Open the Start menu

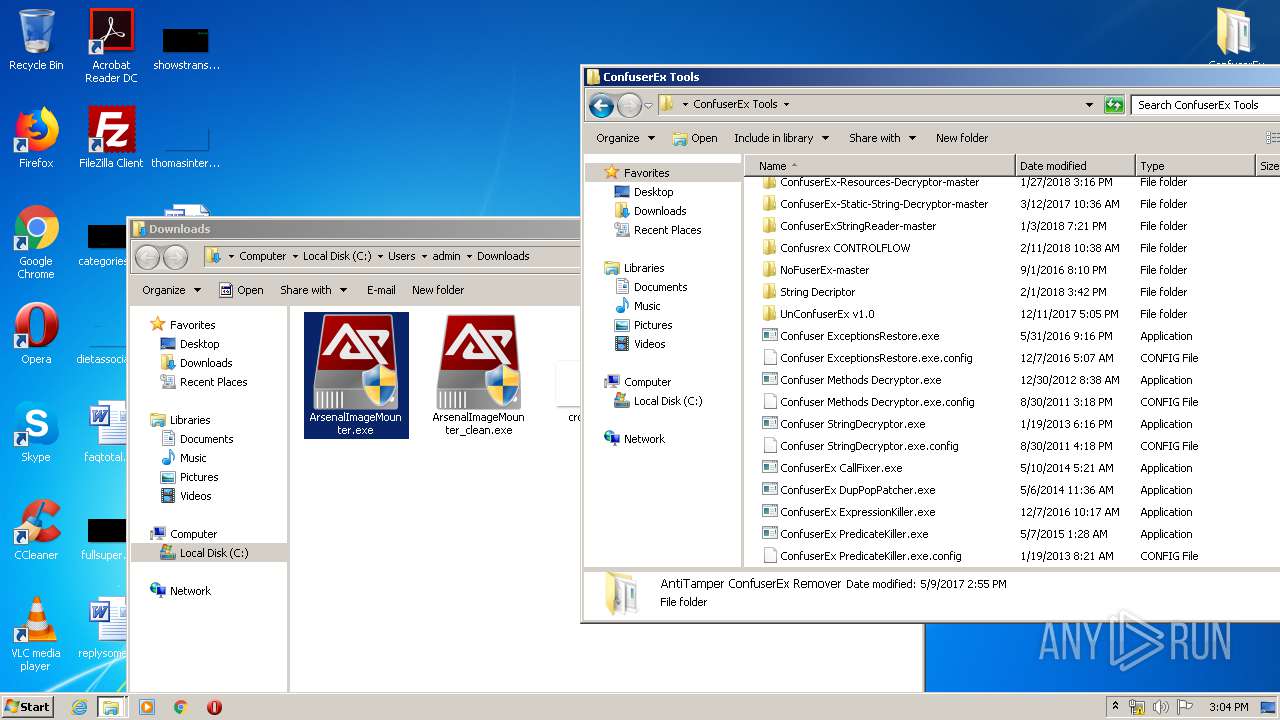[28, 707]
